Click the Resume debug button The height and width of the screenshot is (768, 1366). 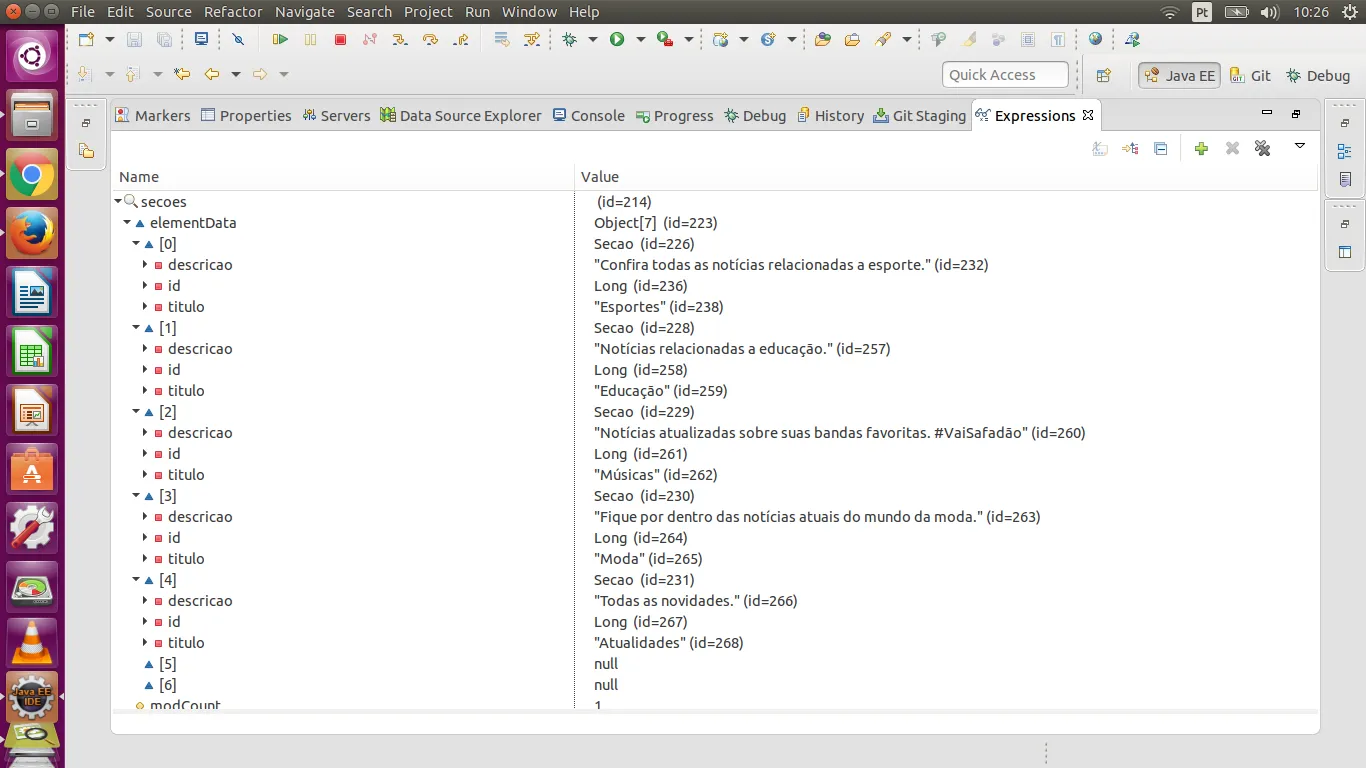(280, 40)
